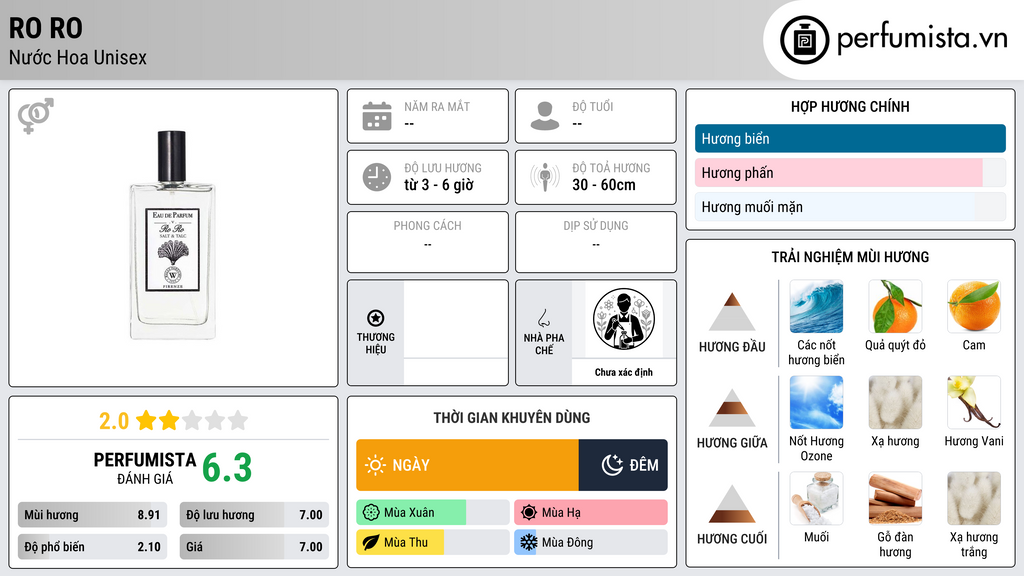Click the Mùa Đông season bar
Image resolution: width=1024 pixels, height=576 pixels.
pos(591,542)
